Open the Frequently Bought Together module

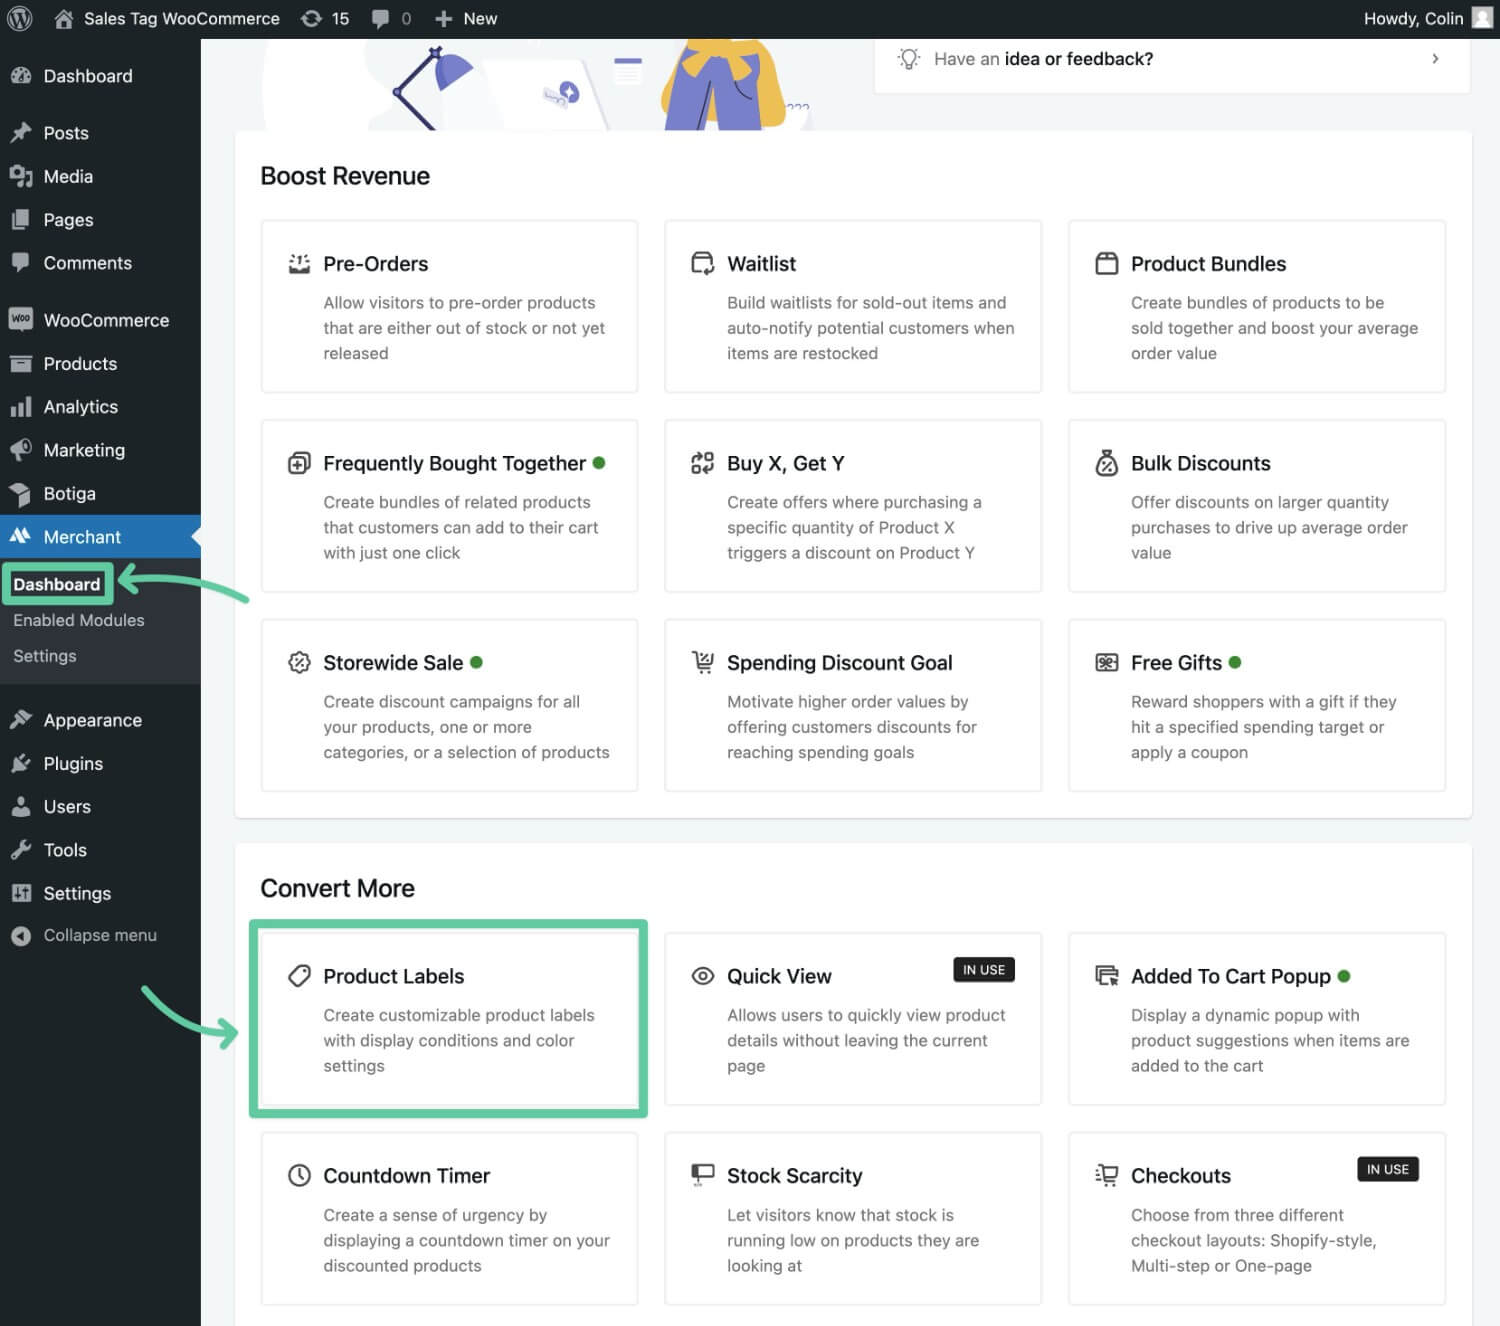pos(449,506)
